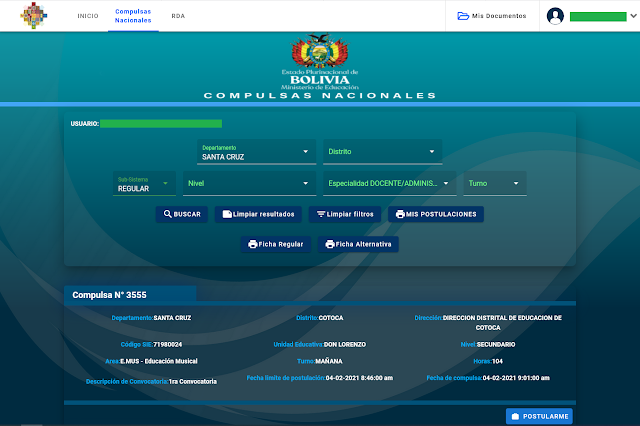640x426 pixels.
Task: Click the colorful site logo in header
Action: pos(33,16)
